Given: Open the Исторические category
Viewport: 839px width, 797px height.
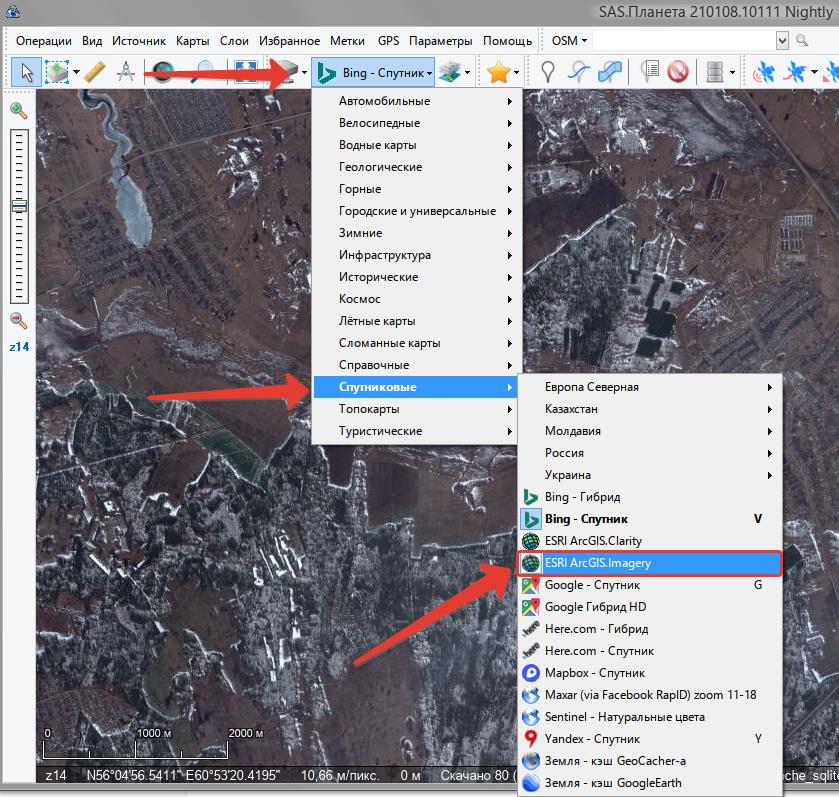Looking at the screenshot, I should pos(415,277).
